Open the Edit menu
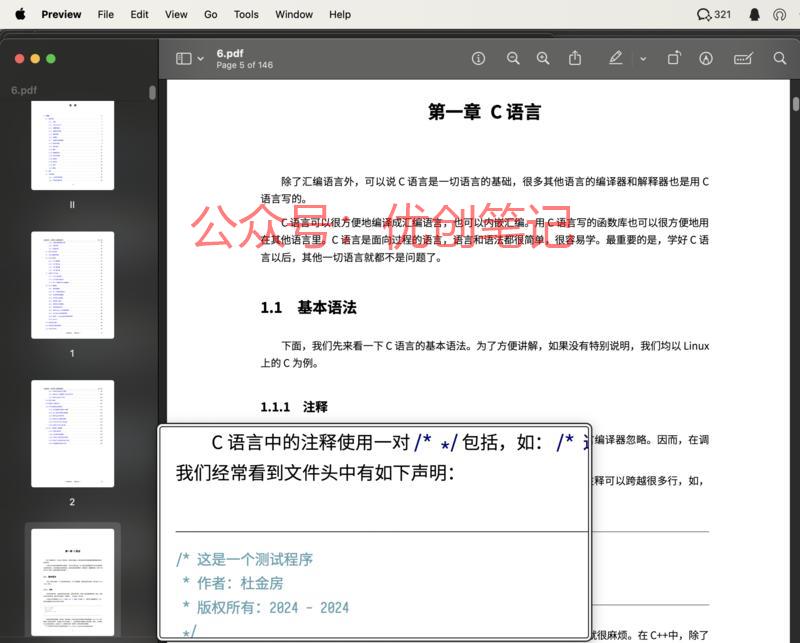The image size is (800, 643). (139, 14)
